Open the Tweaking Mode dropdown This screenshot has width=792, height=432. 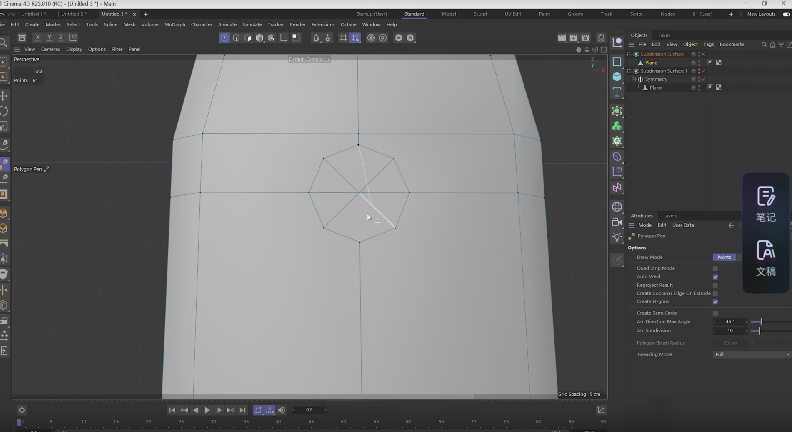tap(751, 354)
